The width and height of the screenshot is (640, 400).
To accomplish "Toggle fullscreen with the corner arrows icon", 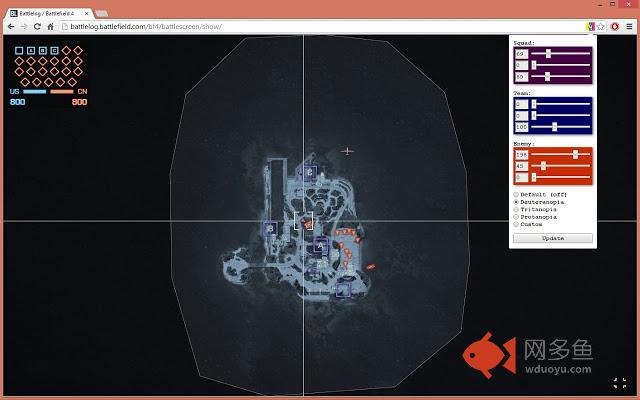I will point(620,383).
